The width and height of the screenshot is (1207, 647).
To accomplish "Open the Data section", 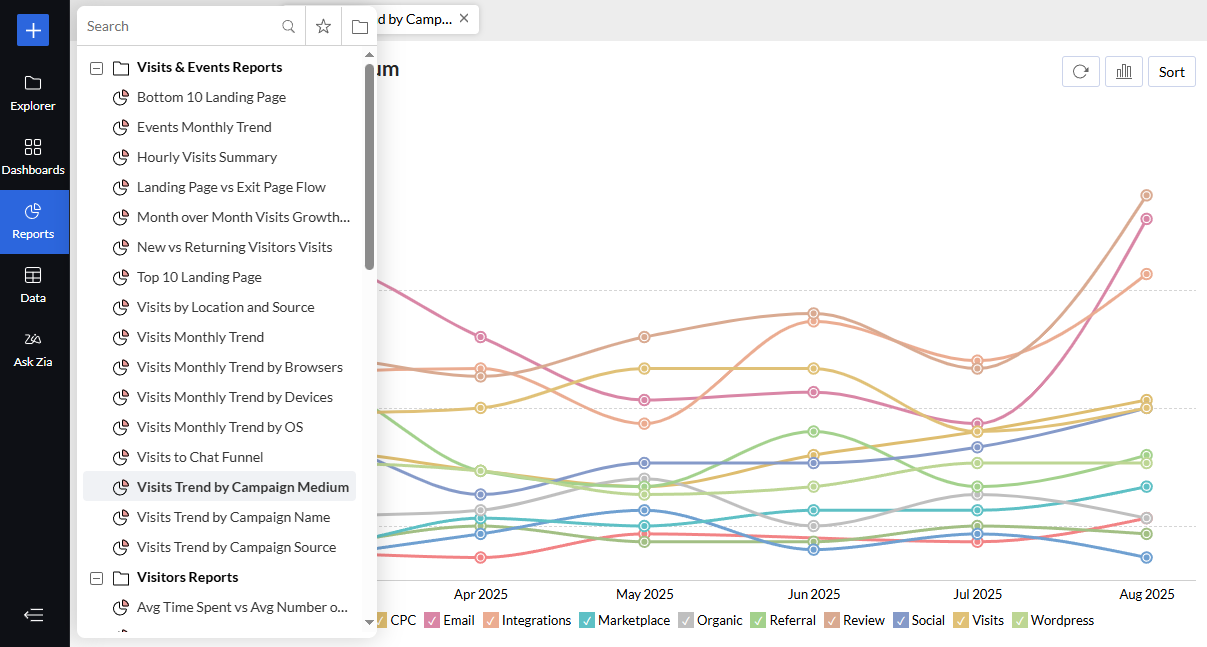I will tap(33, 285).
